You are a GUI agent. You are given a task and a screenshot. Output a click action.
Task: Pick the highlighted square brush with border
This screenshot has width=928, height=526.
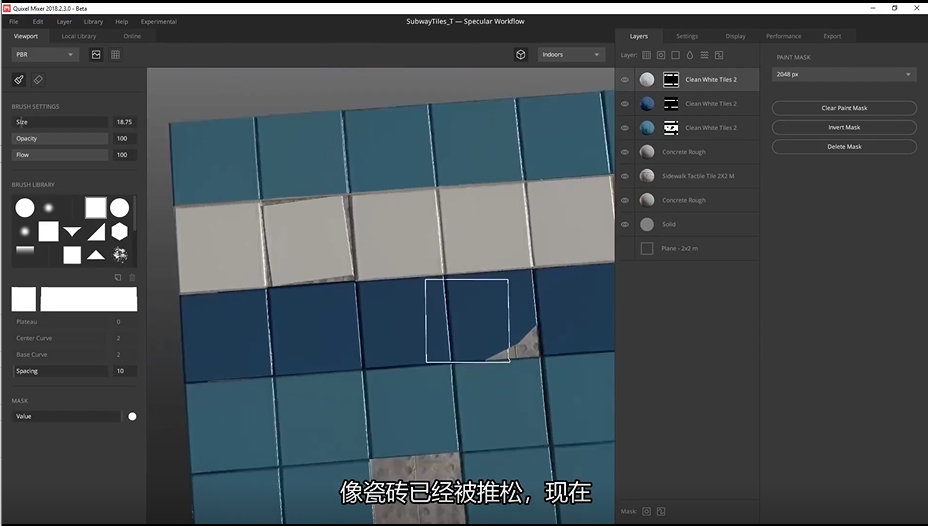pyautogui.click(x=96, y=208)
